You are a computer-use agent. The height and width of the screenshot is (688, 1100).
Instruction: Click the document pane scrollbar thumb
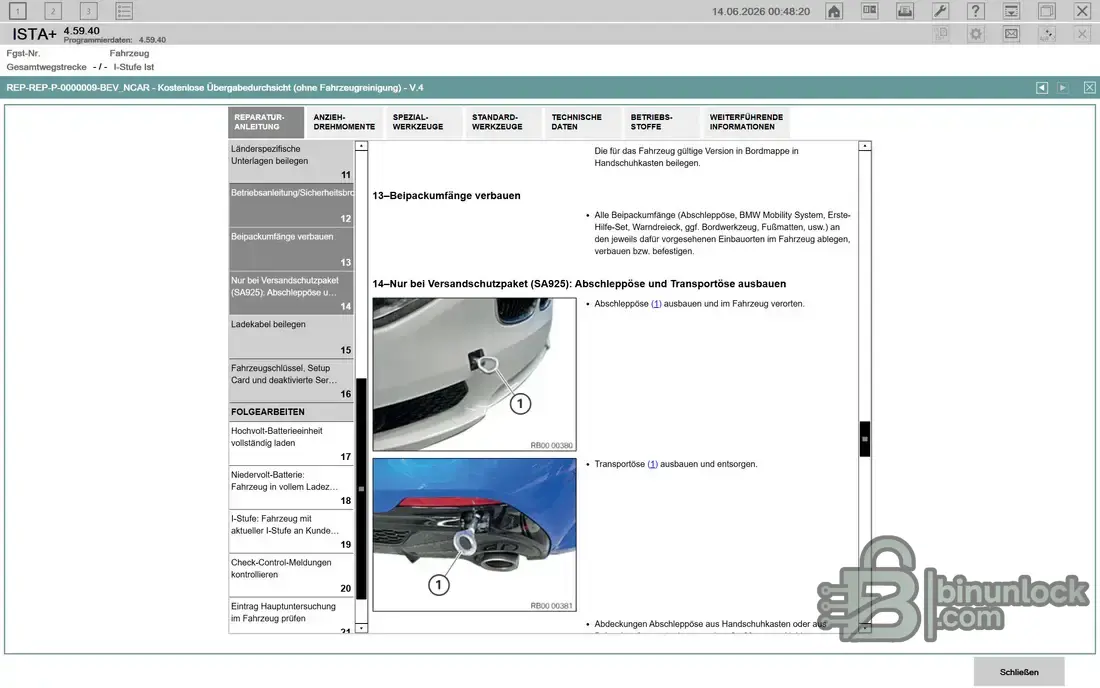865,439
